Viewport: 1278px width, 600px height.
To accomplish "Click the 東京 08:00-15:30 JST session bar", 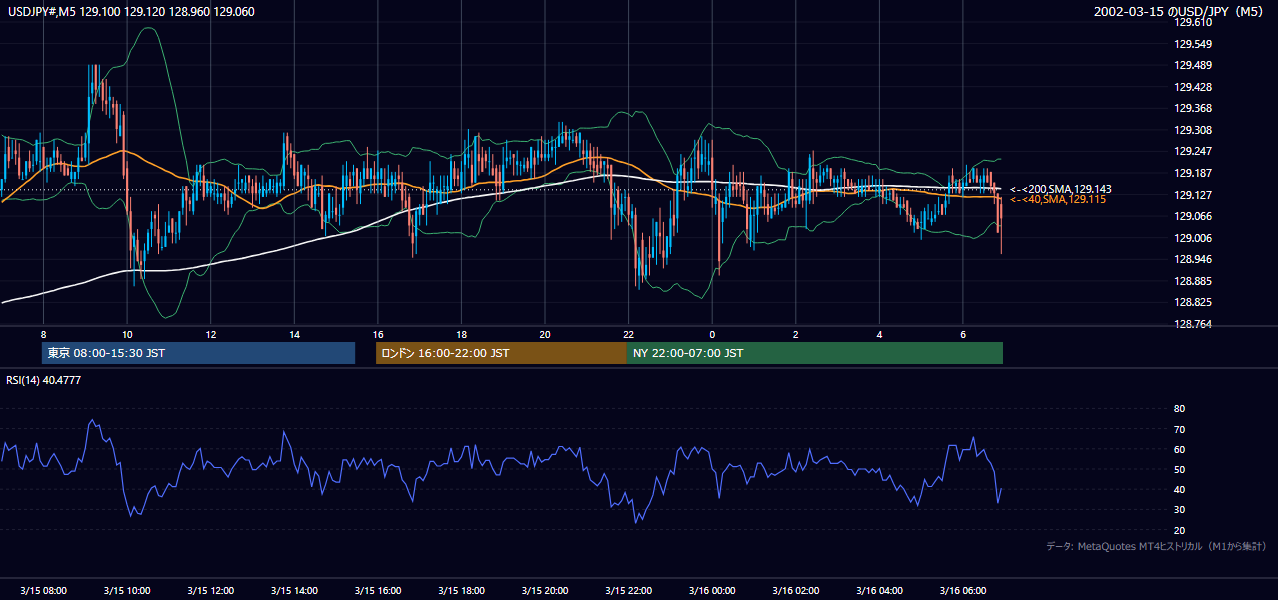I will click(198, 353).
